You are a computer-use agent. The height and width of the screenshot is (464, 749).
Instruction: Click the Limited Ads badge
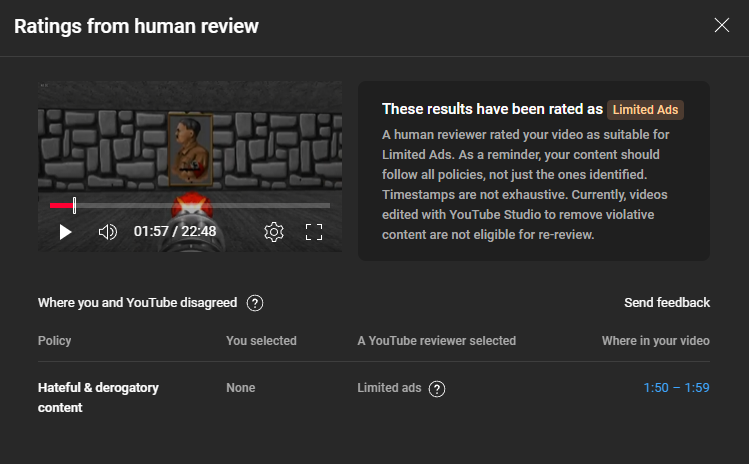click(645, 110)
